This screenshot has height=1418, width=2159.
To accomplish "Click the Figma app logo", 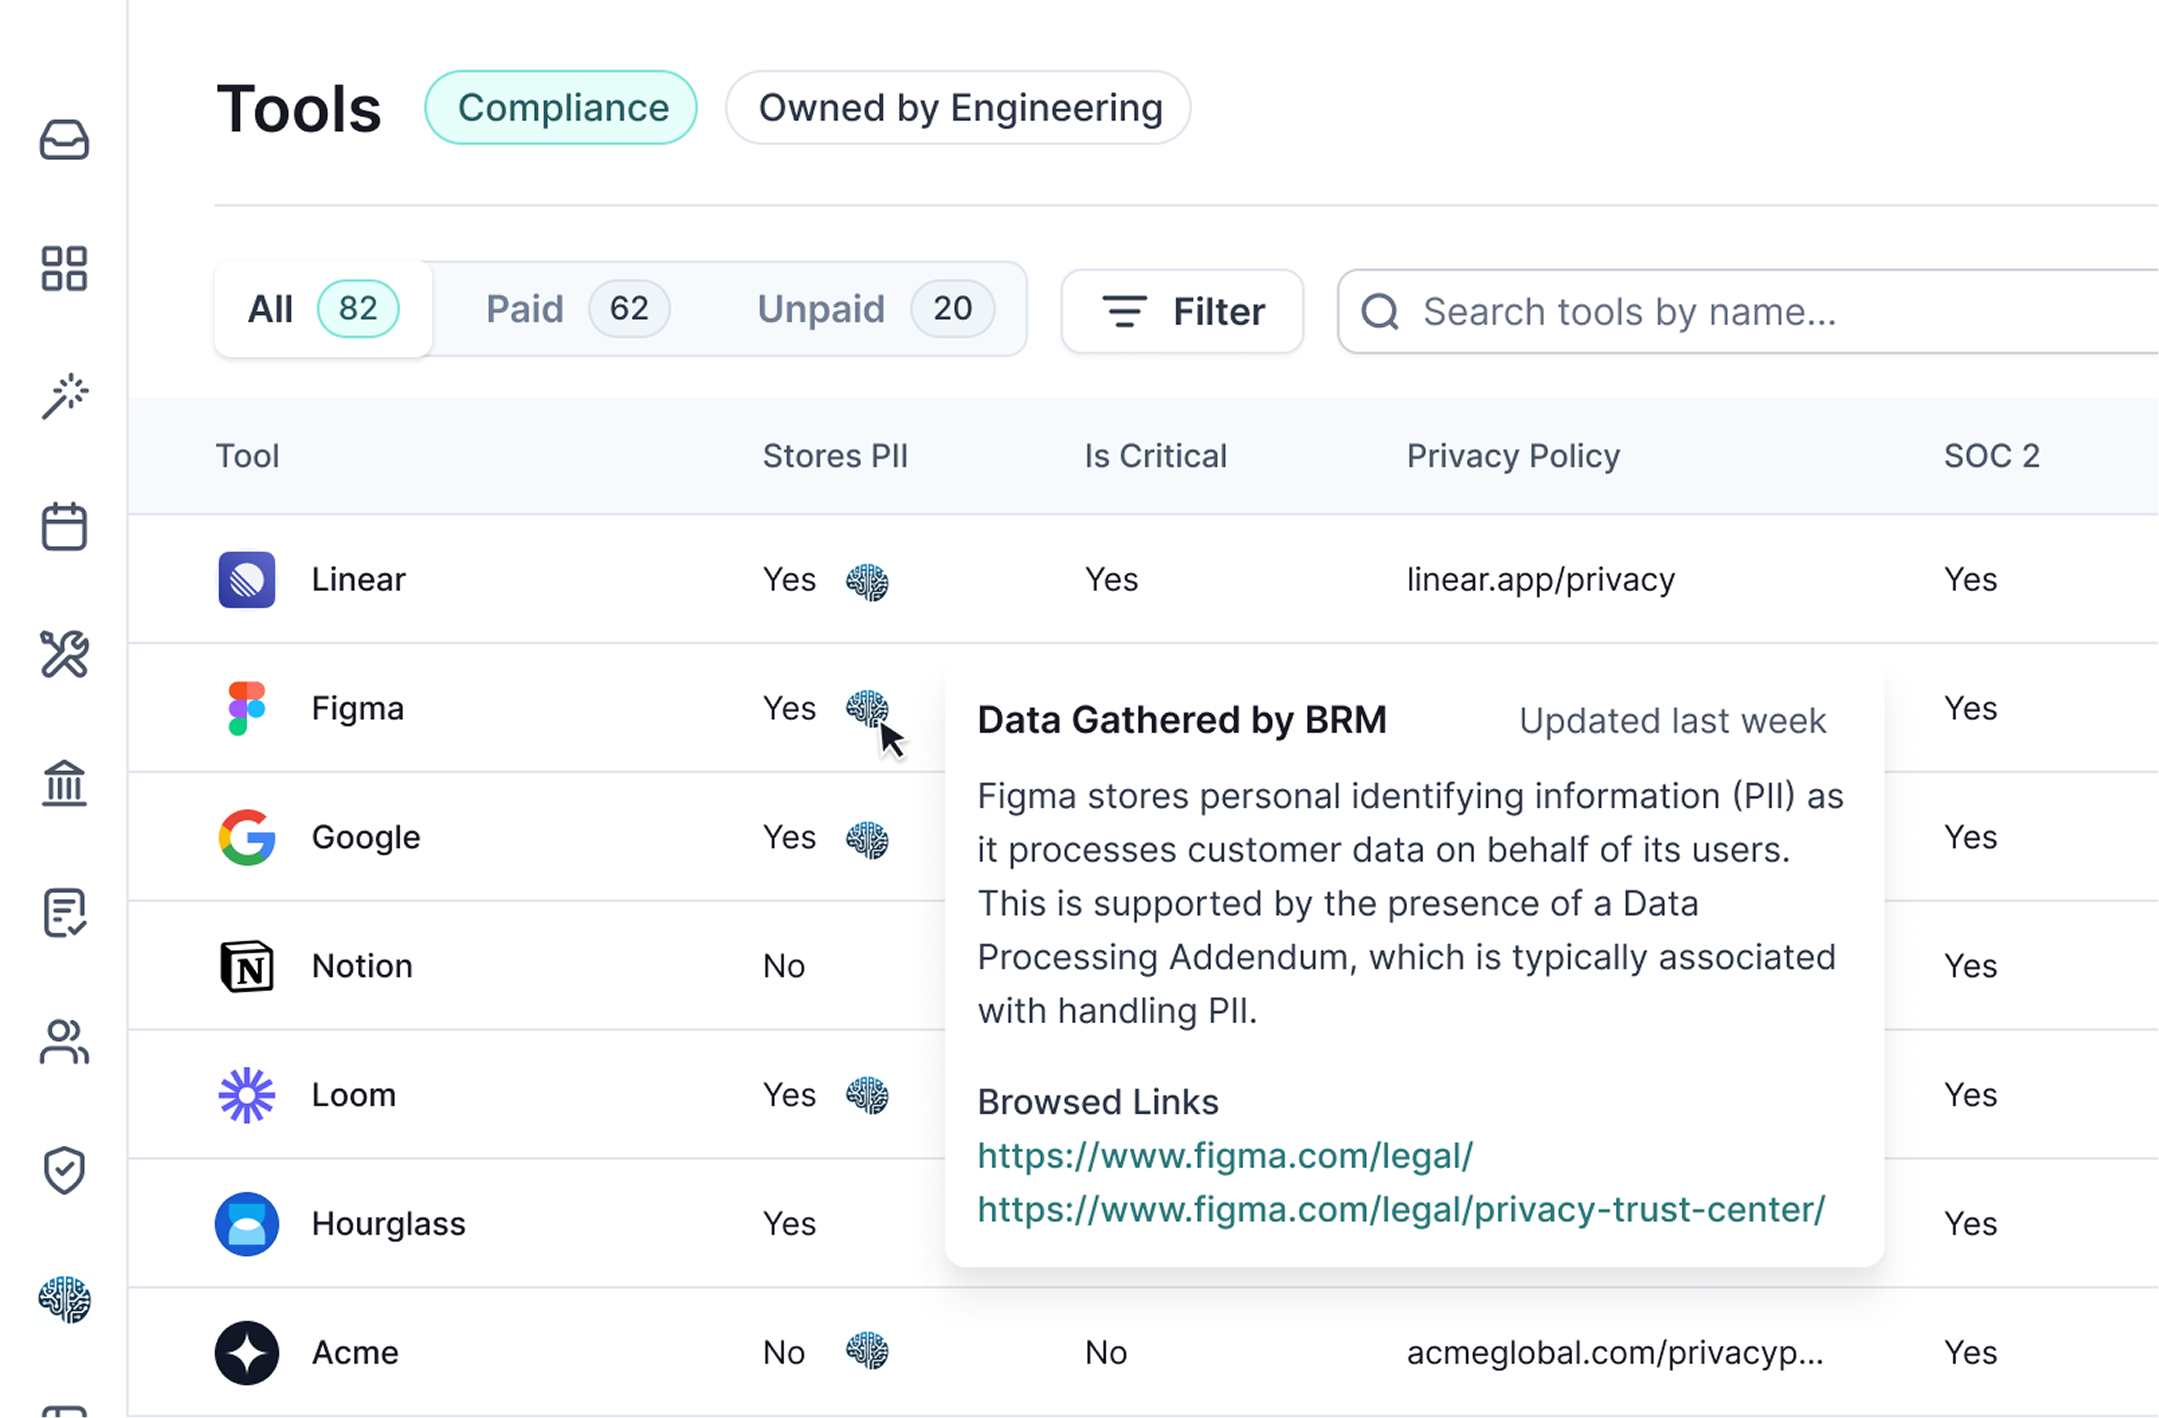I will (247, 708).
